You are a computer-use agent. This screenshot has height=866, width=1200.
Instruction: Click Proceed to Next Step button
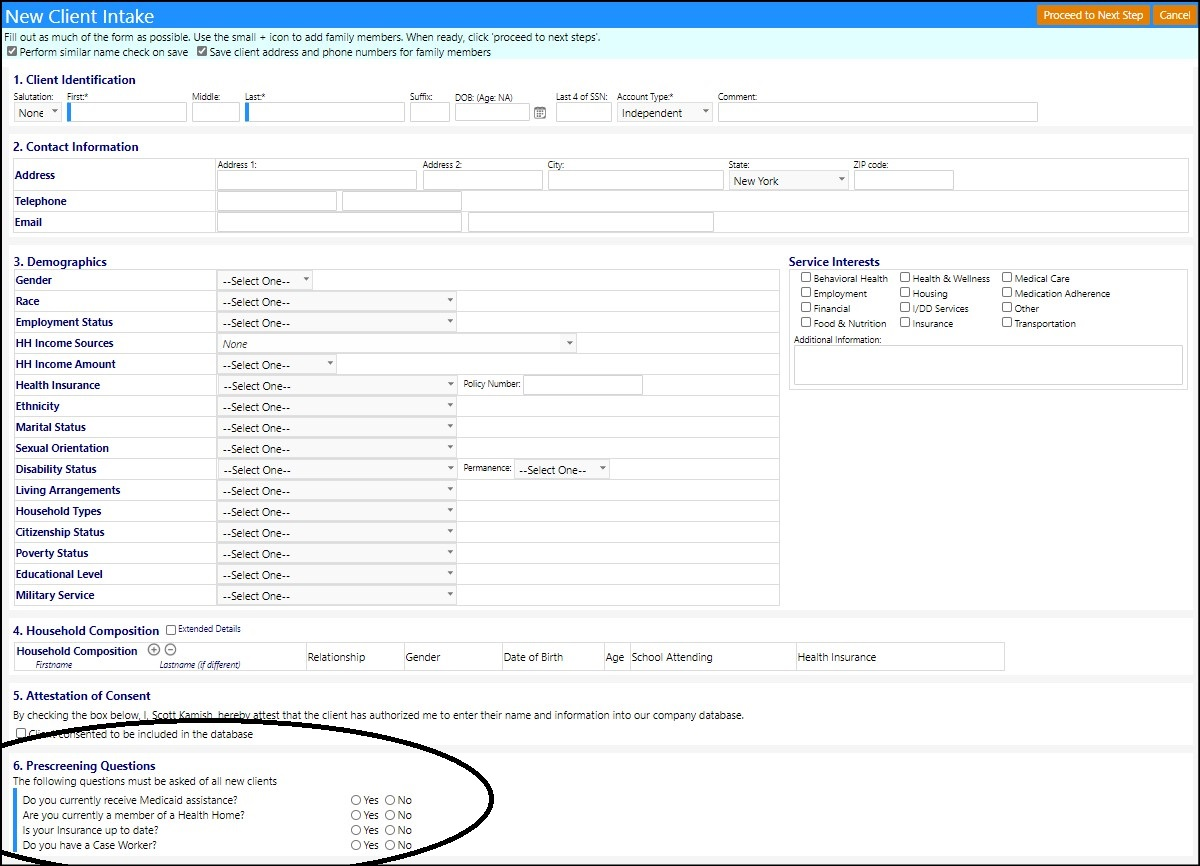point(1093,15)
